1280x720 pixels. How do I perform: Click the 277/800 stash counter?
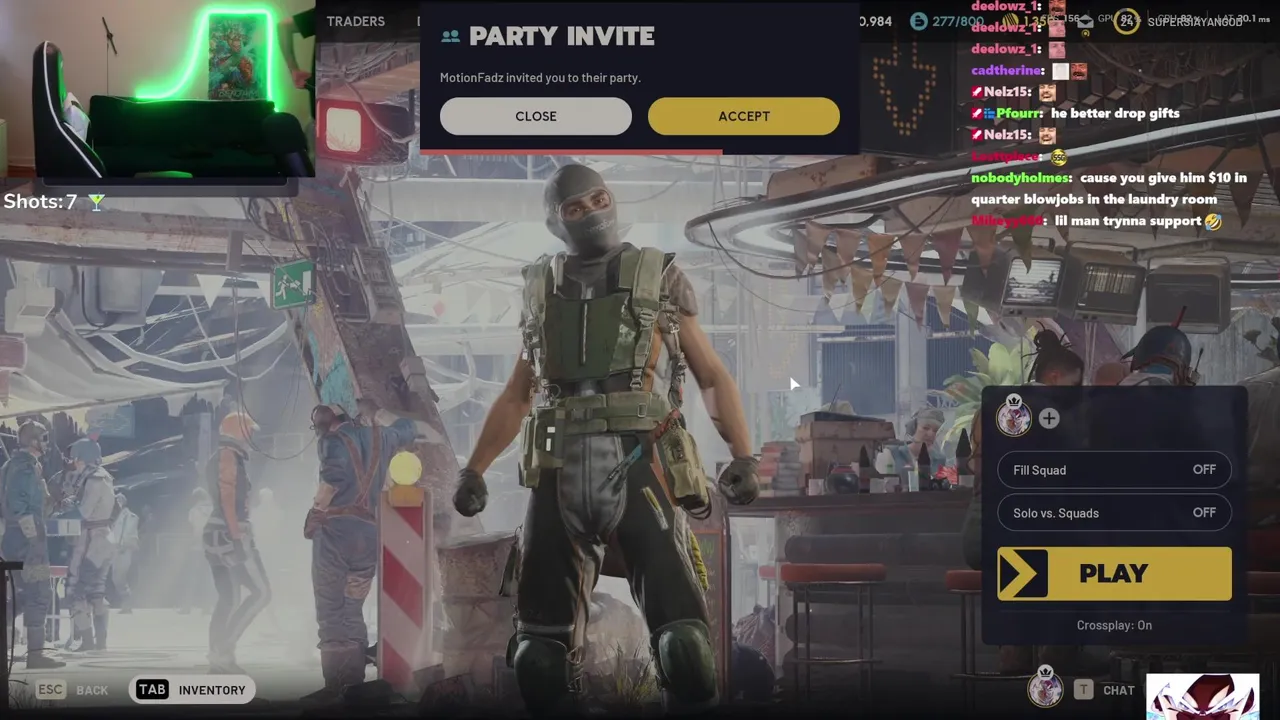pyautogui.click(x=958, y=21)
